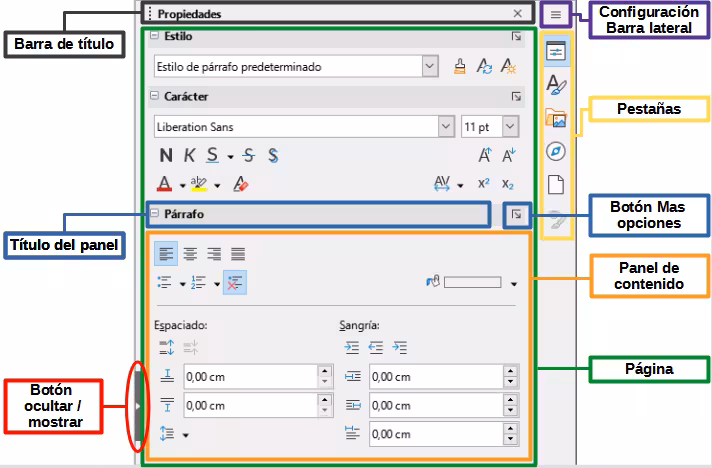Toggle unordered bullet list
The height and width of the screenshot is (468, 712).
pyautogui.click(x=164, y=282)
